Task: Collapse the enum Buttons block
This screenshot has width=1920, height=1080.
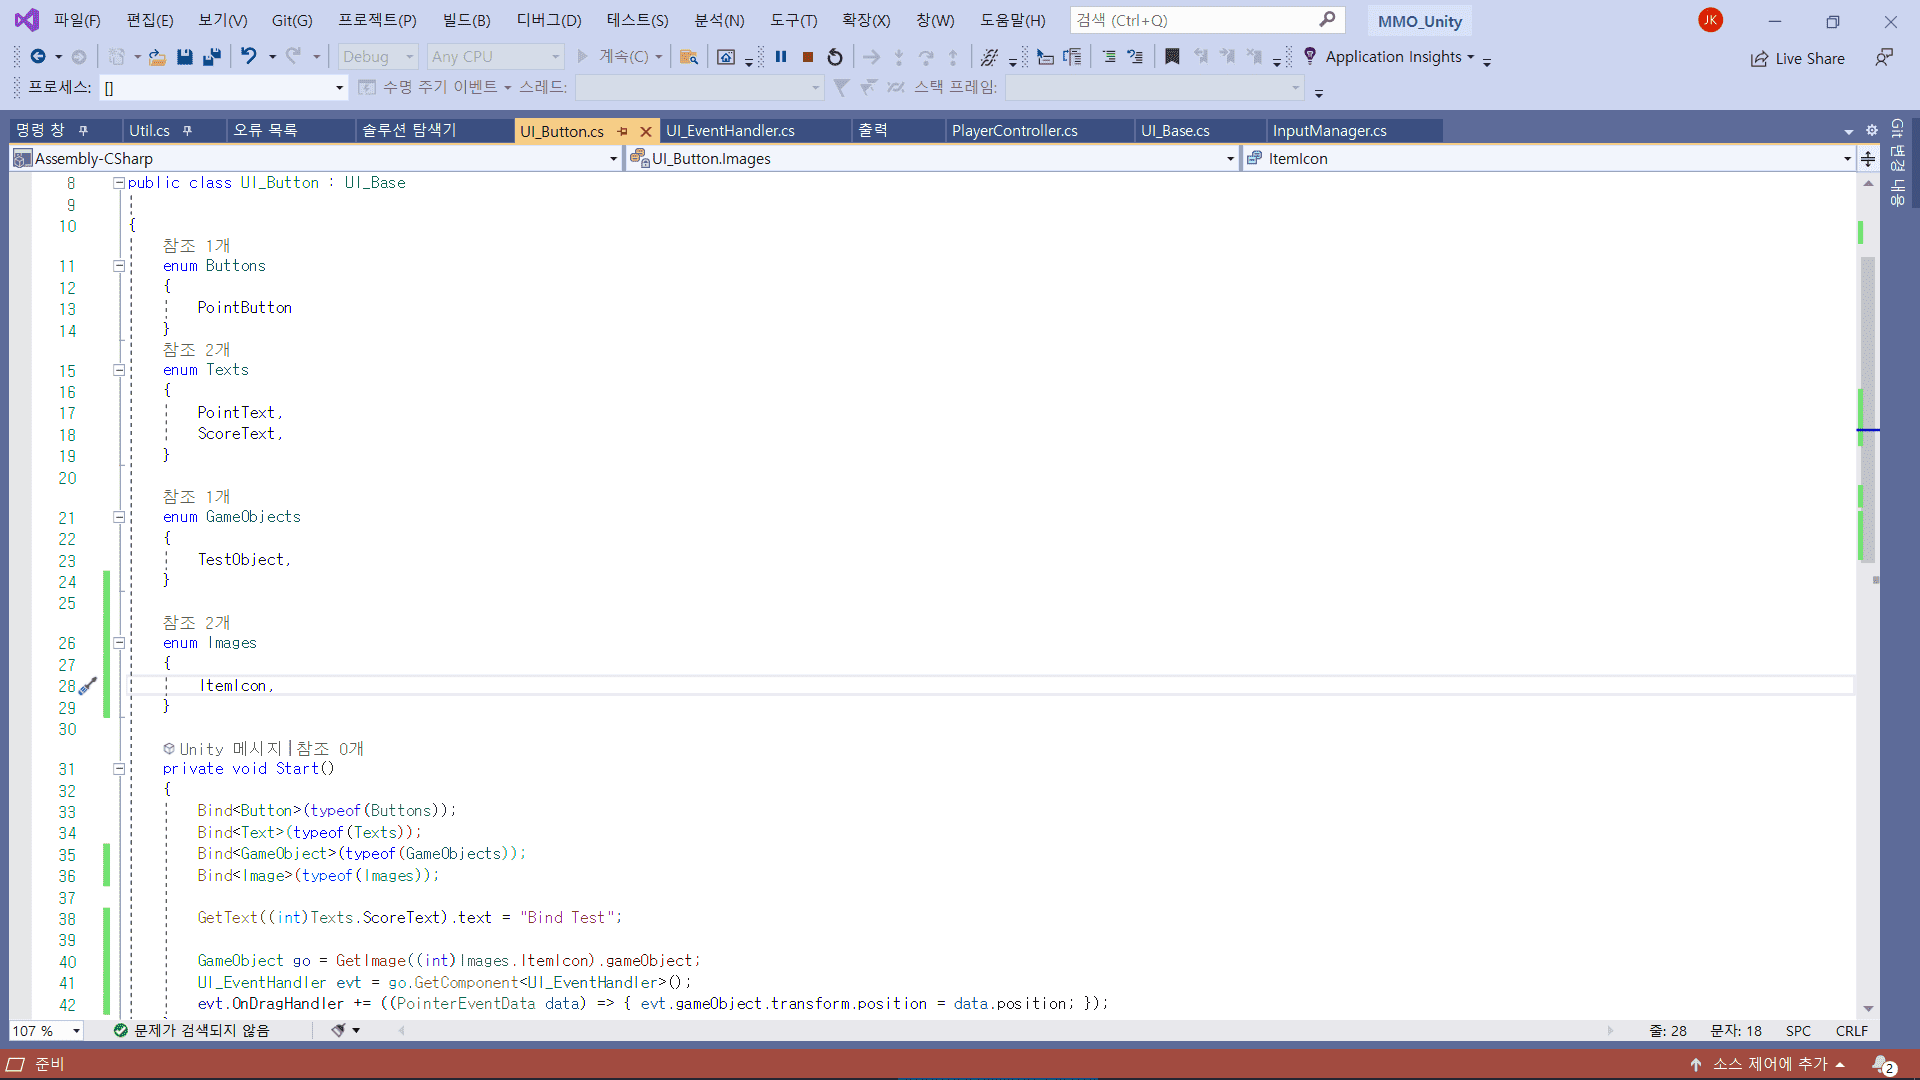Action: 119,266
